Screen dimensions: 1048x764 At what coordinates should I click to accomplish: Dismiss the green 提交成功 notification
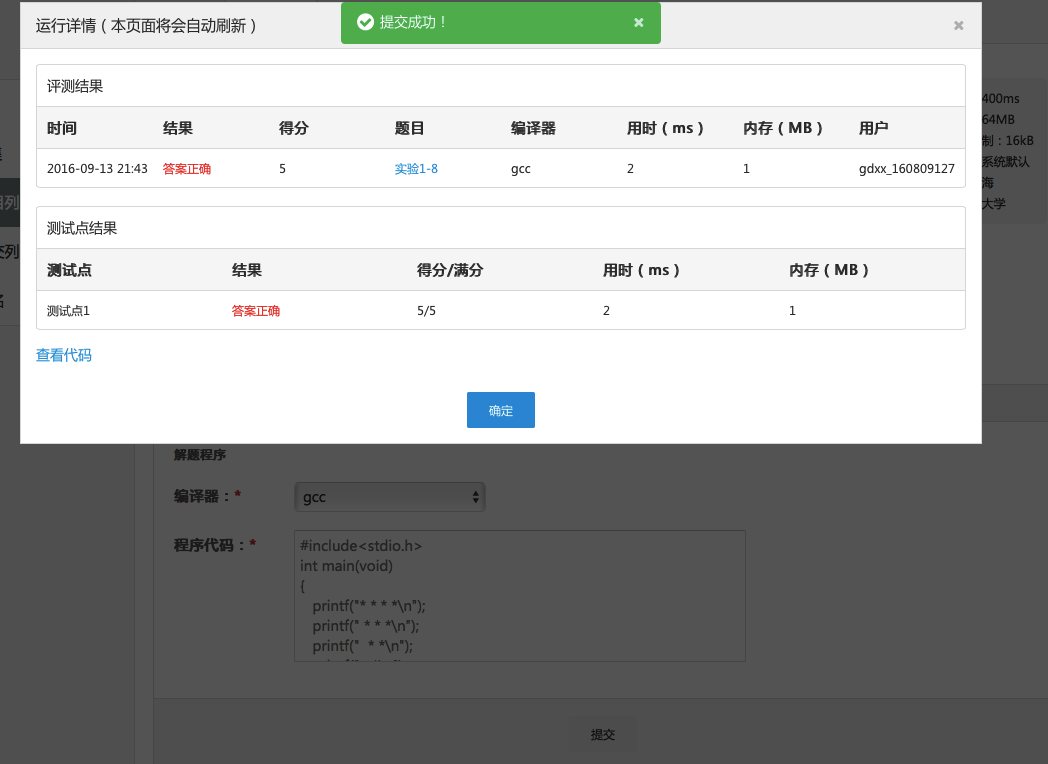pos(638,23)
